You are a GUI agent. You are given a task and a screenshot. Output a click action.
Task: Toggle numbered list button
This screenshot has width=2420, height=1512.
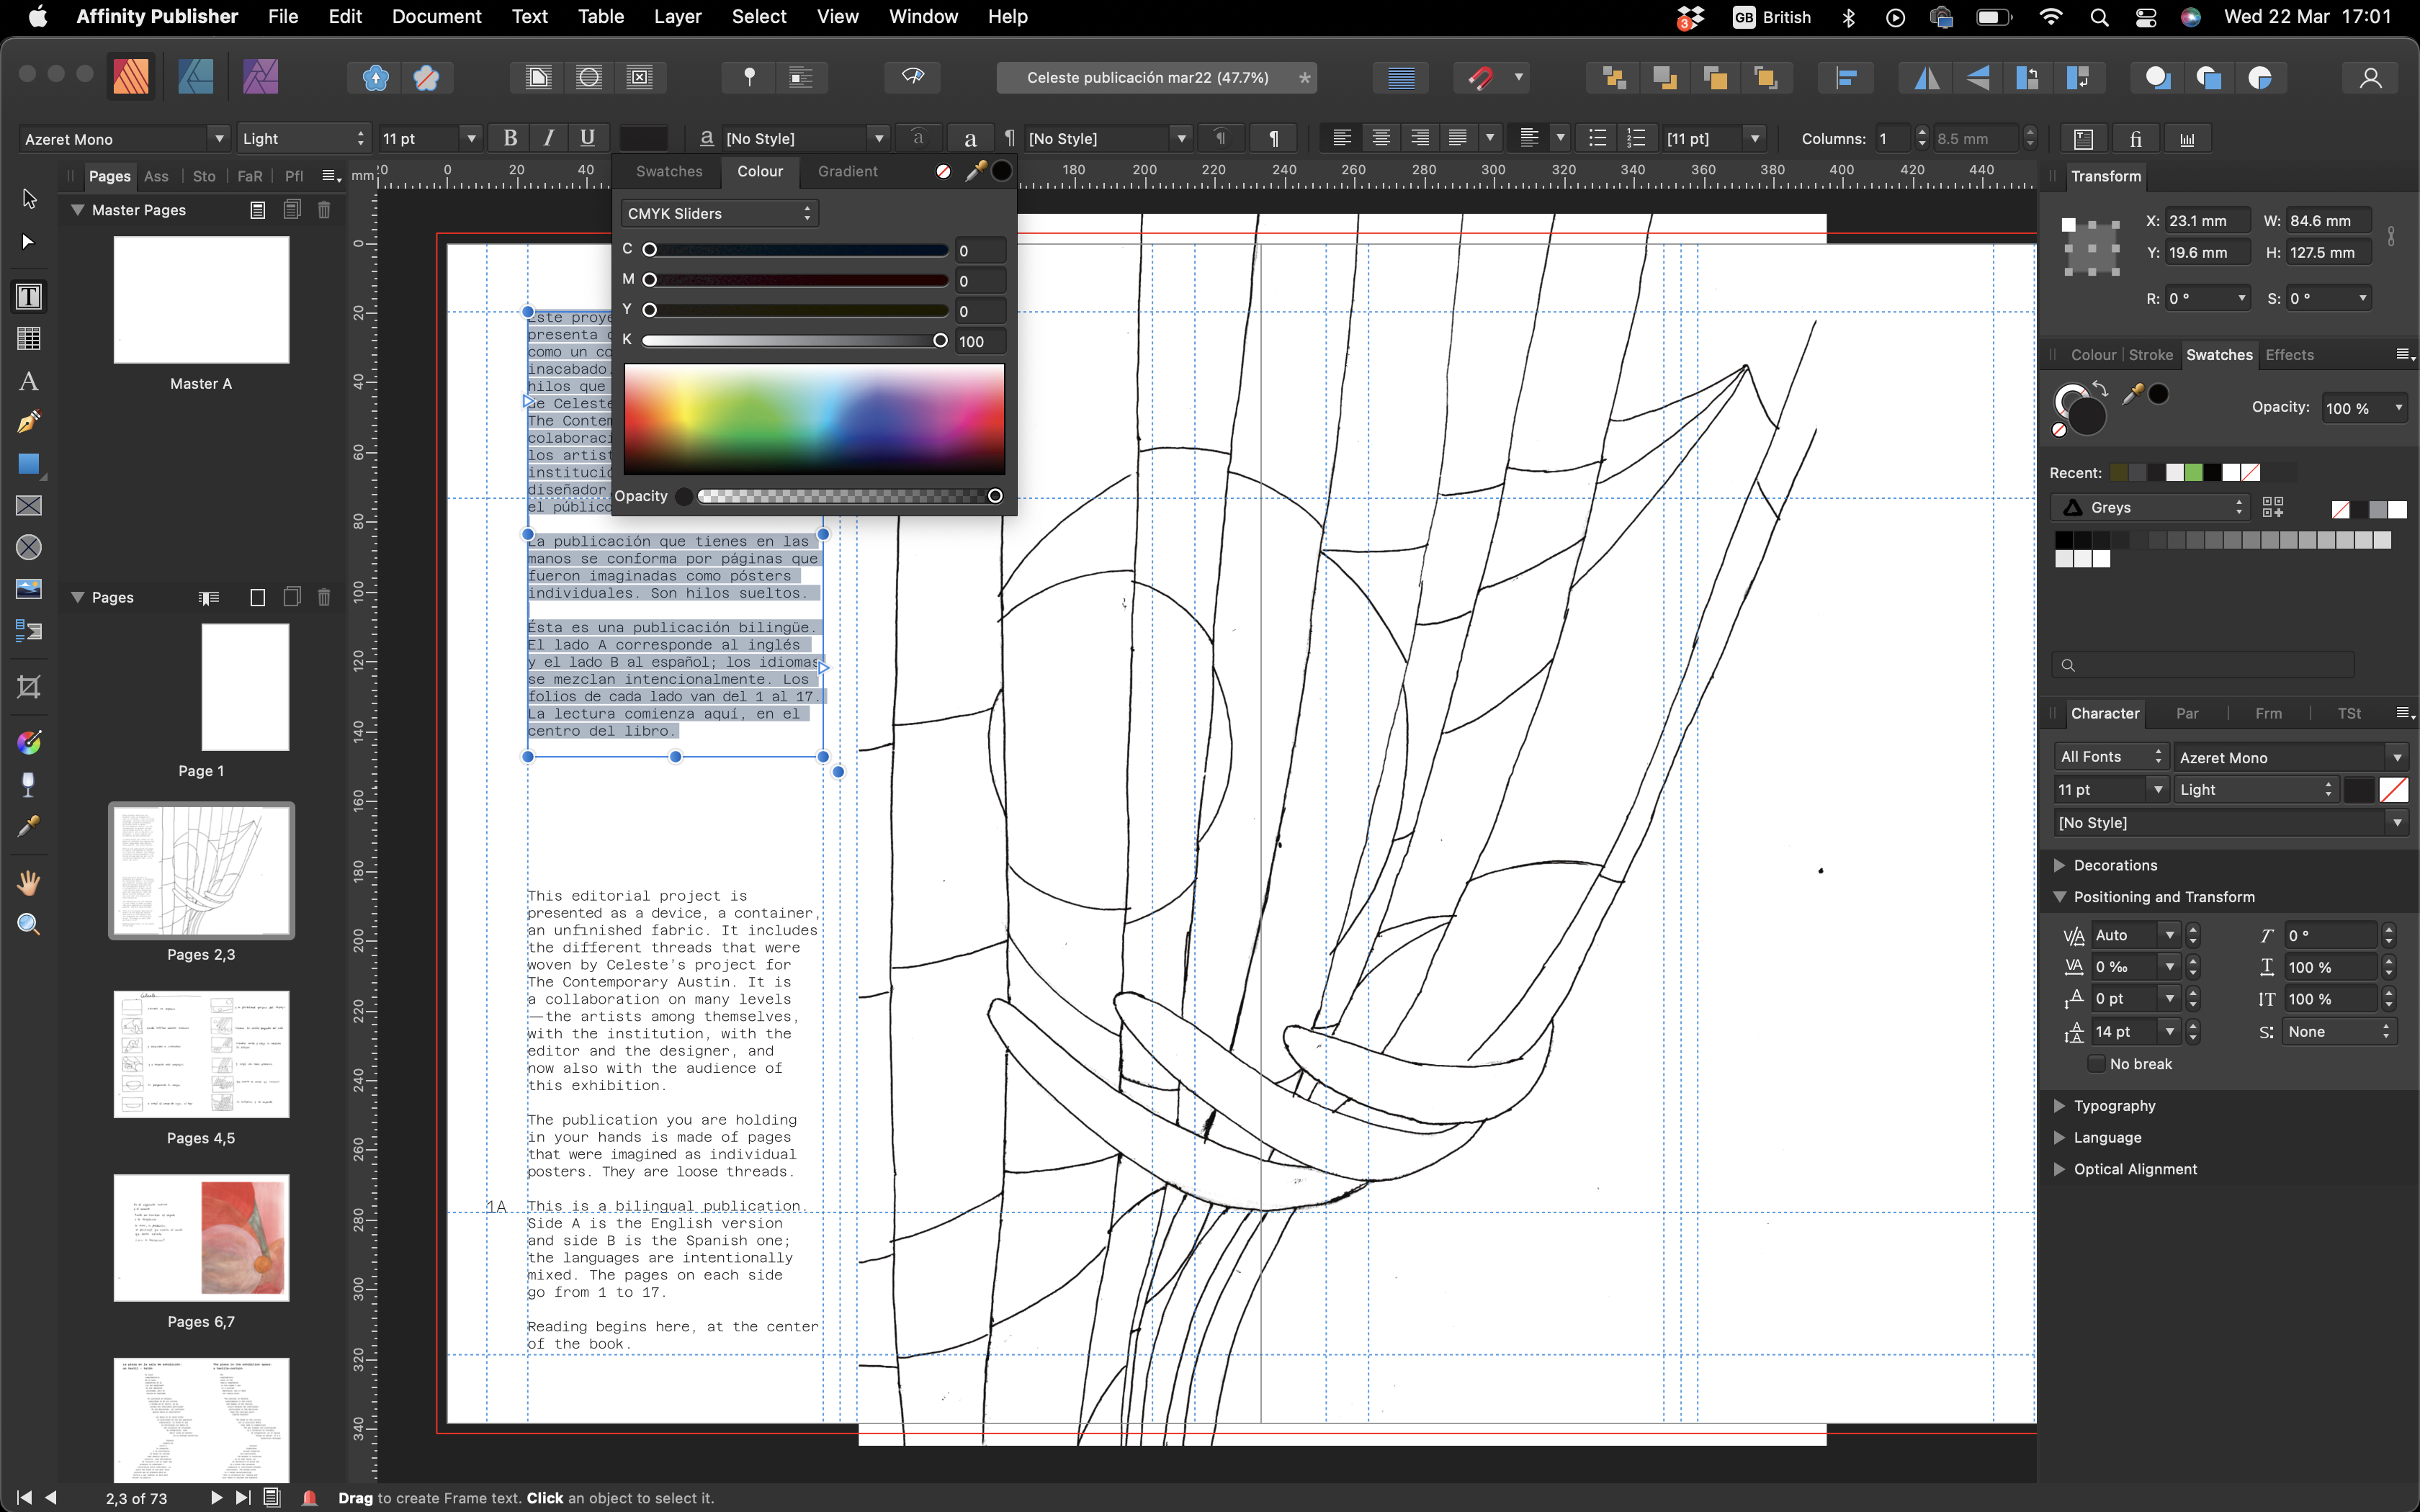pyautogui.click(x=1636, y=138)
